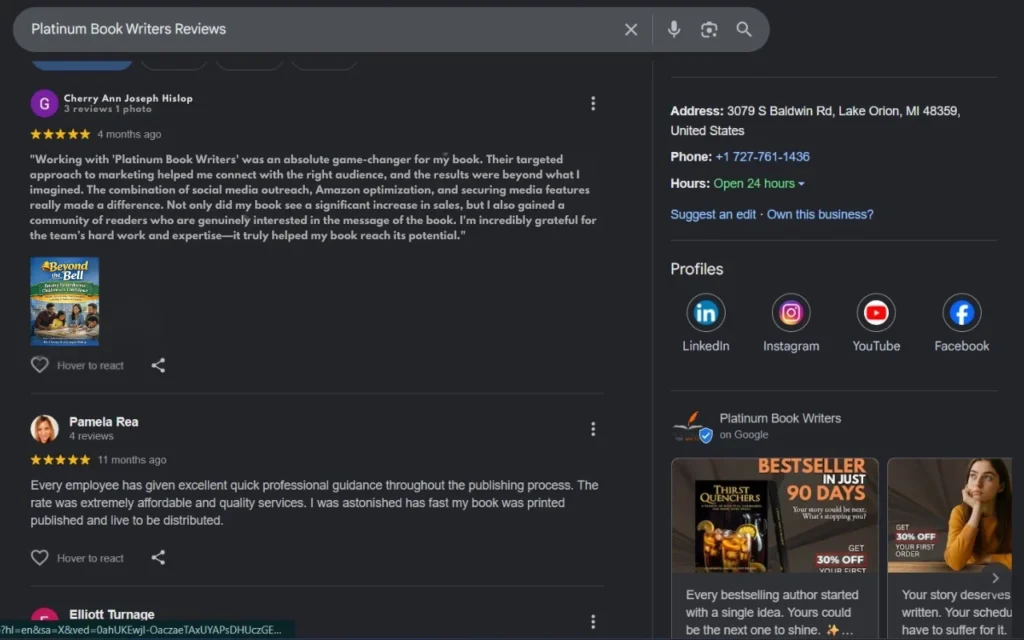1024x640 pixels.
Task: Open the LinkedIn profile icon
Action: [x=706, y=312]
